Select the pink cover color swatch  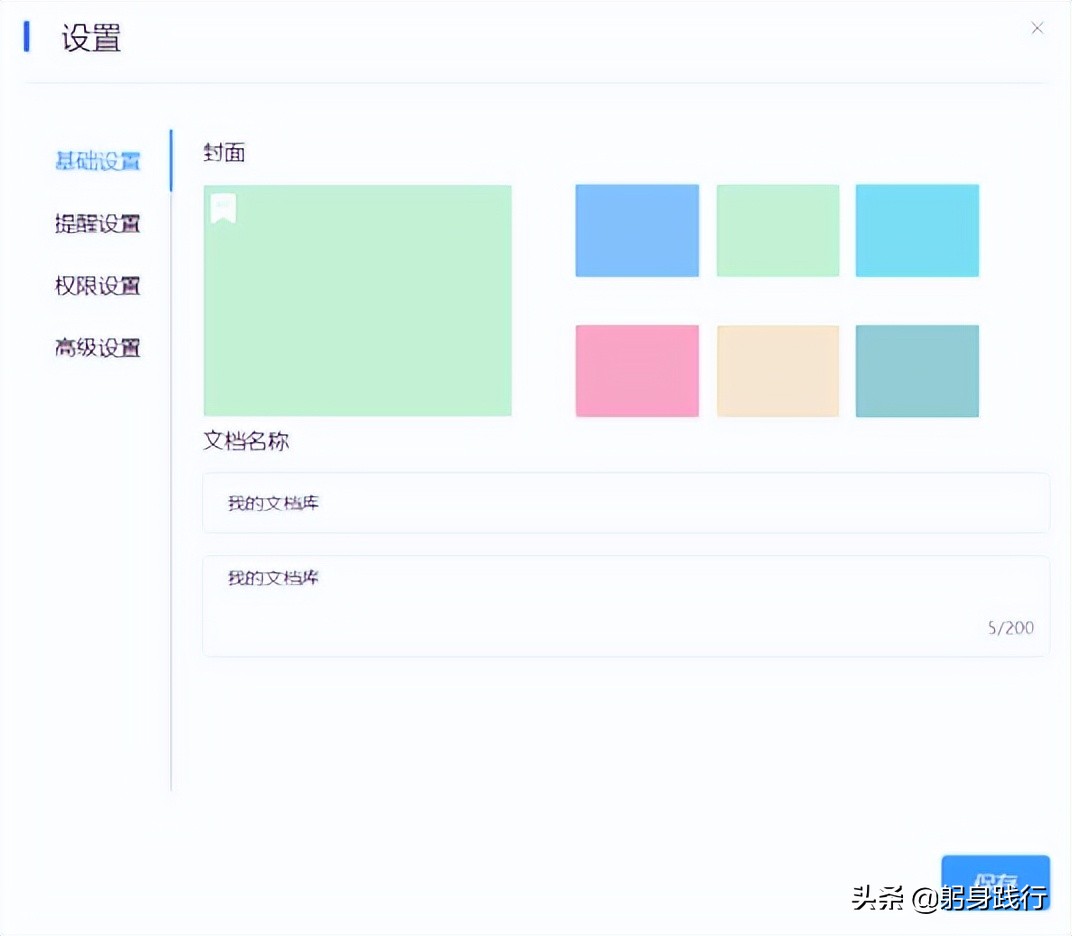click(x=637, y=370)
